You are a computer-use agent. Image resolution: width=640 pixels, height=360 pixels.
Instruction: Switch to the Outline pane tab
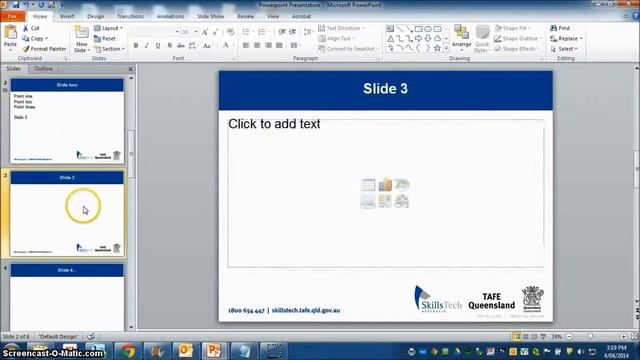[x=43, y=69]
